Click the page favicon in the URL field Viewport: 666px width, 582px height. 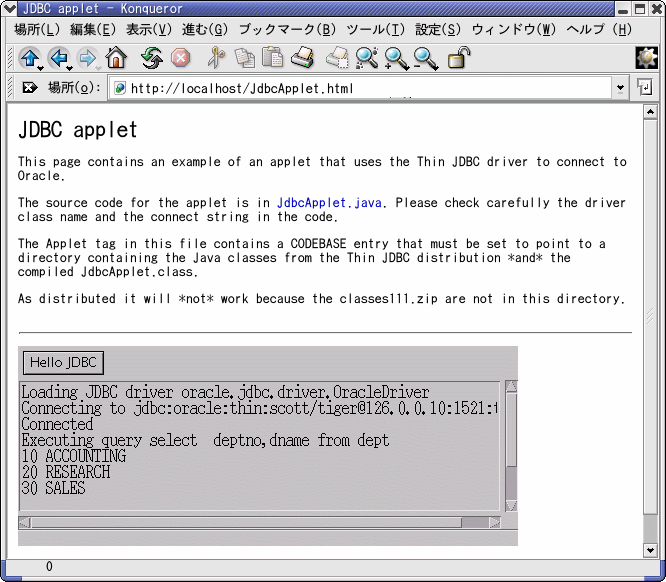(120, 88)
